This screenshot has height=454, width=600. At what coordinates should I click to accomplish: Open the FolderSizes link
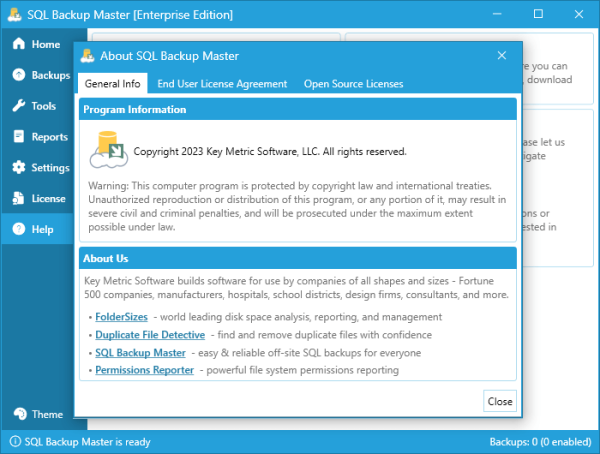pos(121,317)
